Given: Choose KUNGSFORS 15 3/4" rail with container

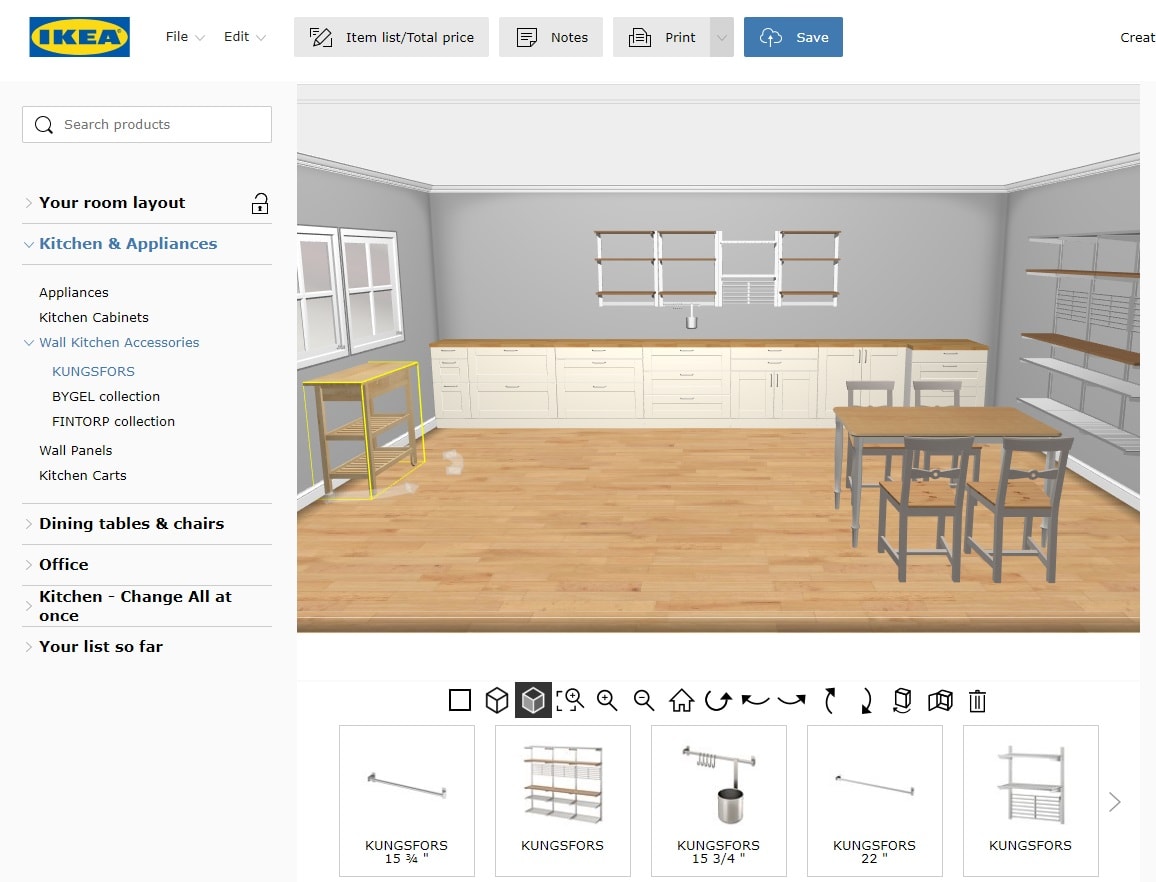Looking at the screenshot, I should click(x=719, y=801).
